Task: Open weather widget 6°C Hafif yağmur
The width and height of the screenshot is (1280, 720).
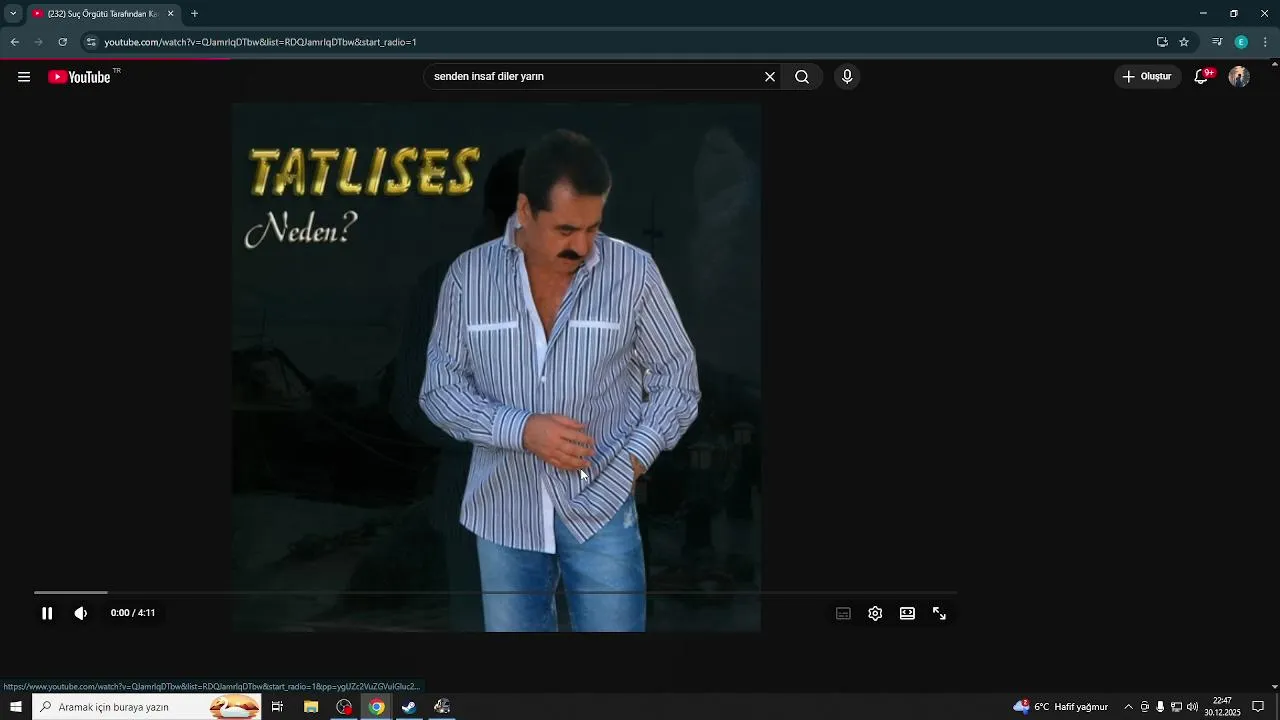Action: [x=1061, y=707]
